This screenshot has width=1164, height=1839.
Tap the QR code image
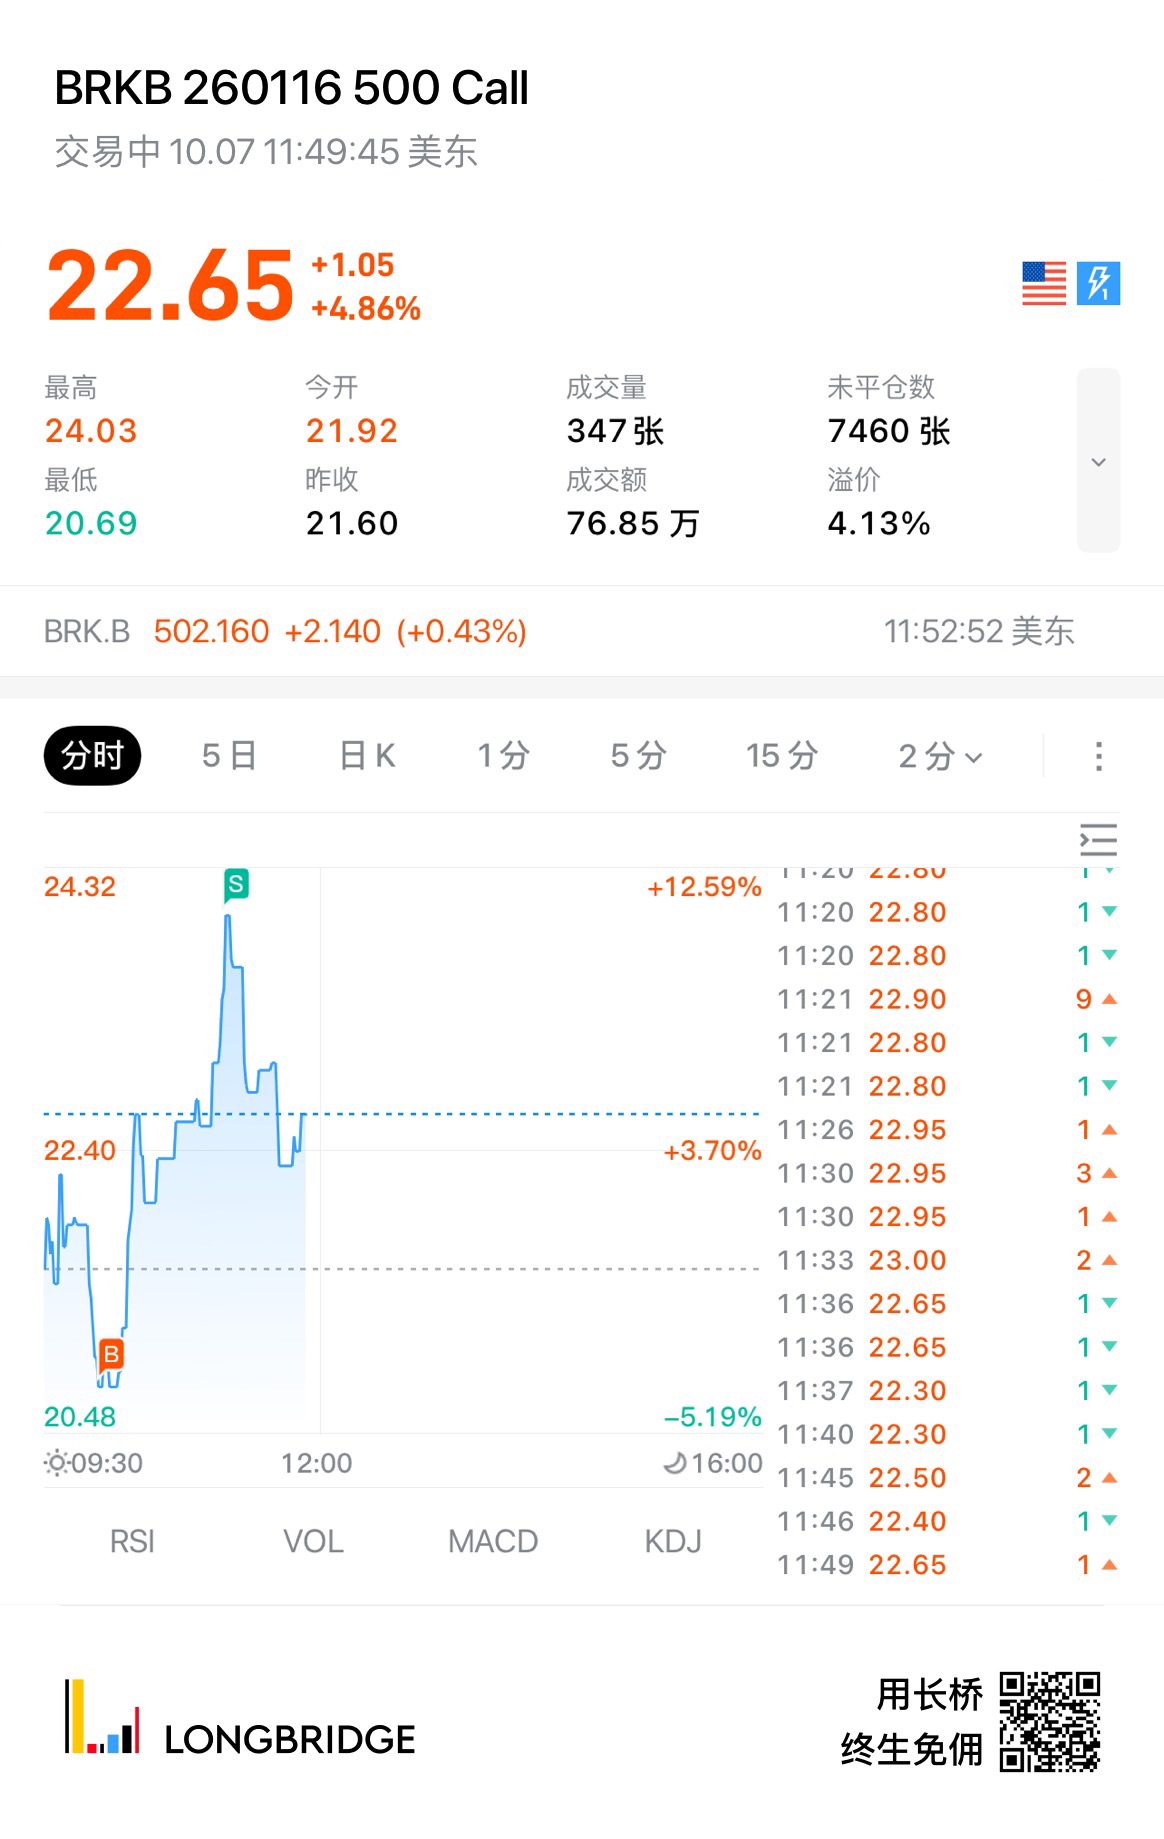pyautogui.click(x=1050, y=1721)
